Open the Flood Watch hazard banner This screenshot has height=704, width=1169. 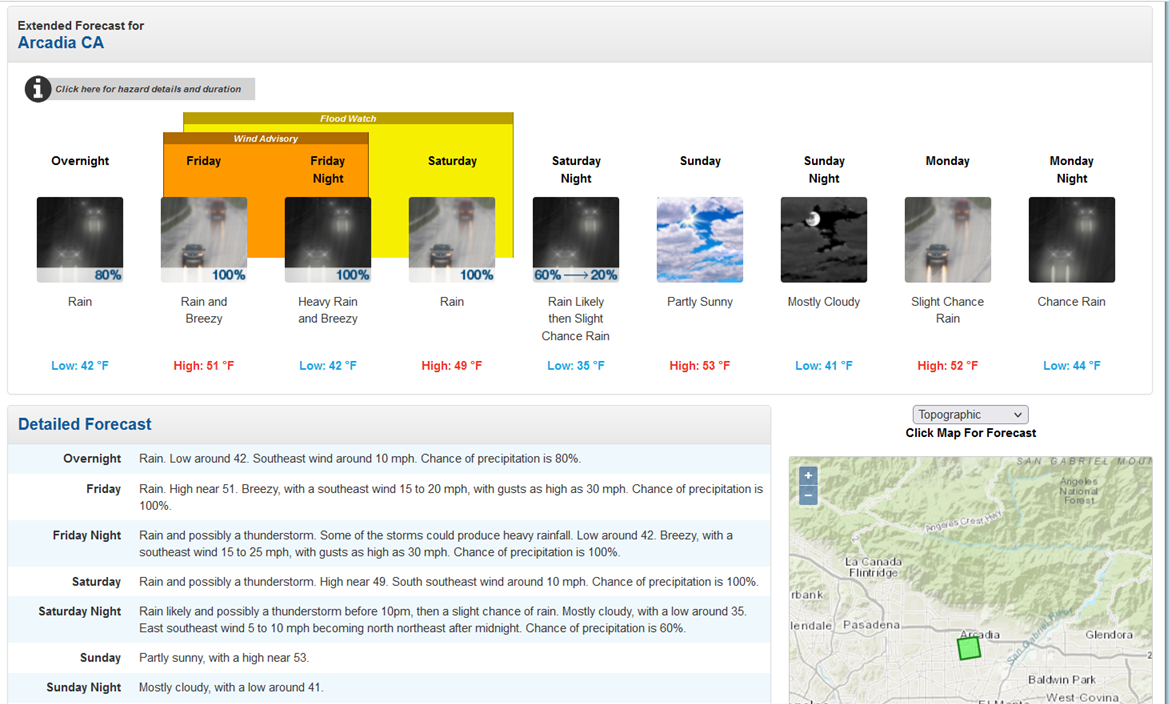[348, 119]
